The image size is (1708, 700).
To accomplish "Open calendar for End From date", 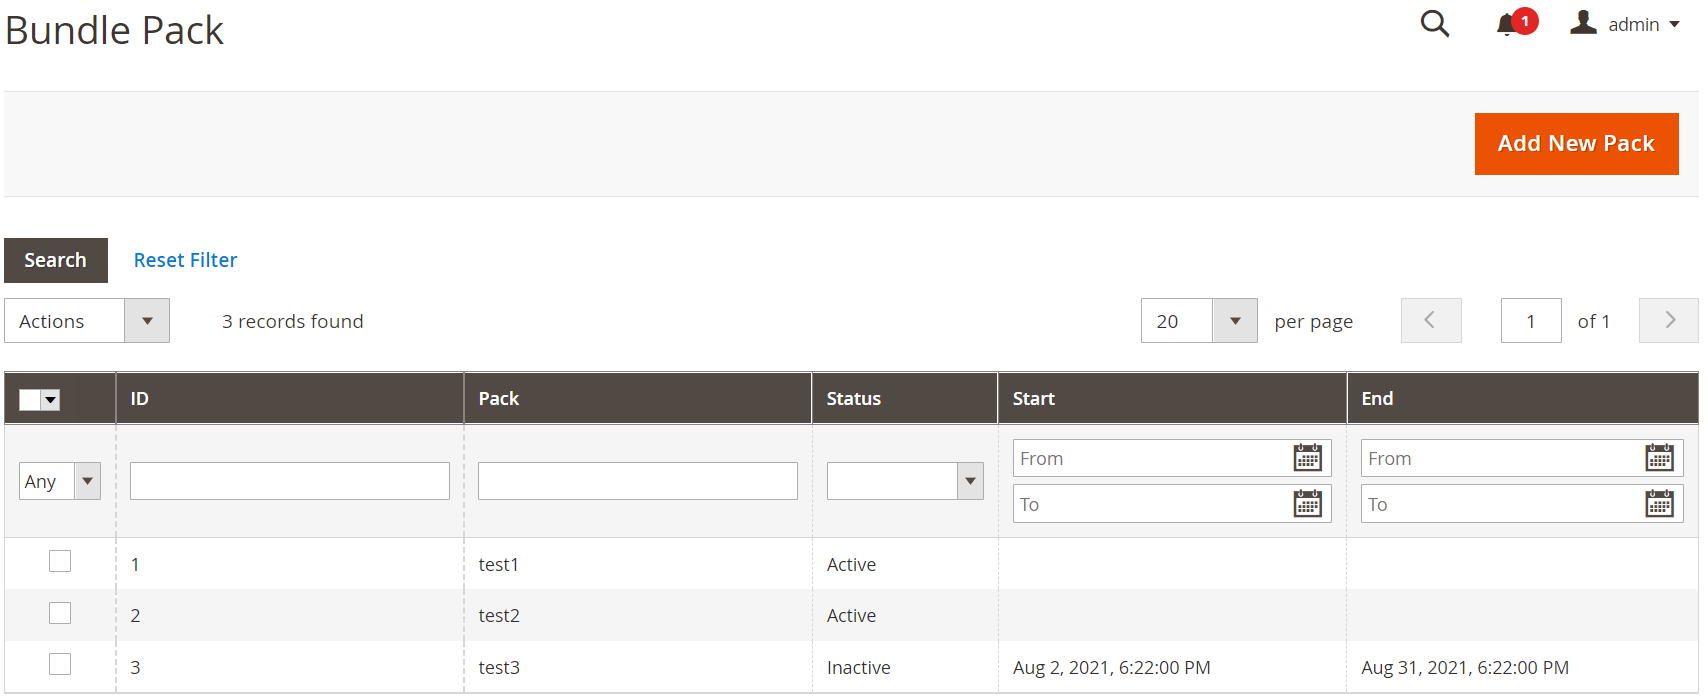I will pos(1659,458).
